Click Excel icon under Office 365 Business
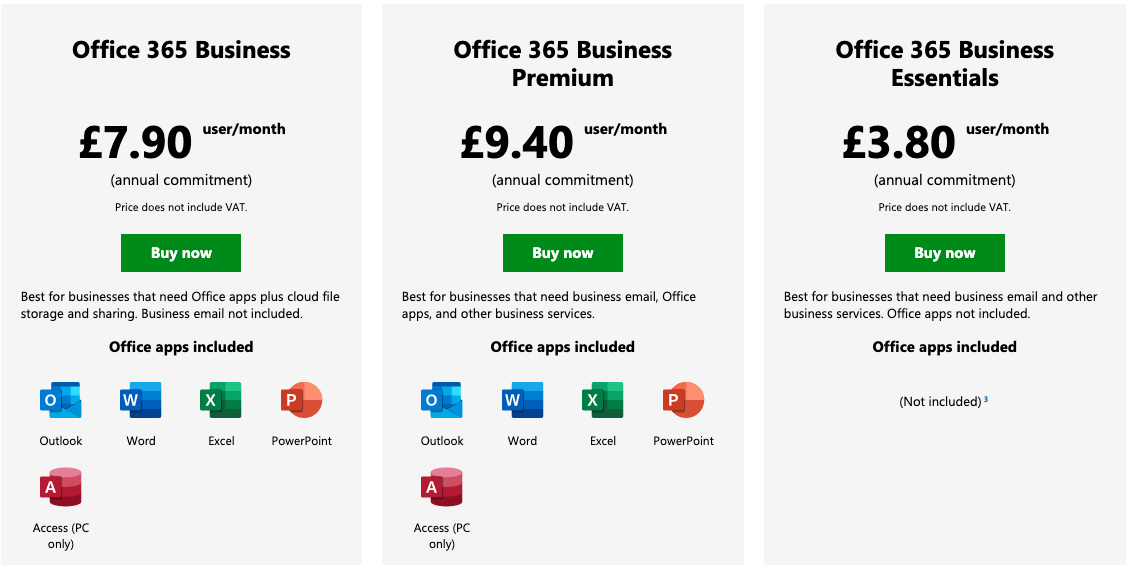The height and width of the screenshot is (565, 1135). 221,401
